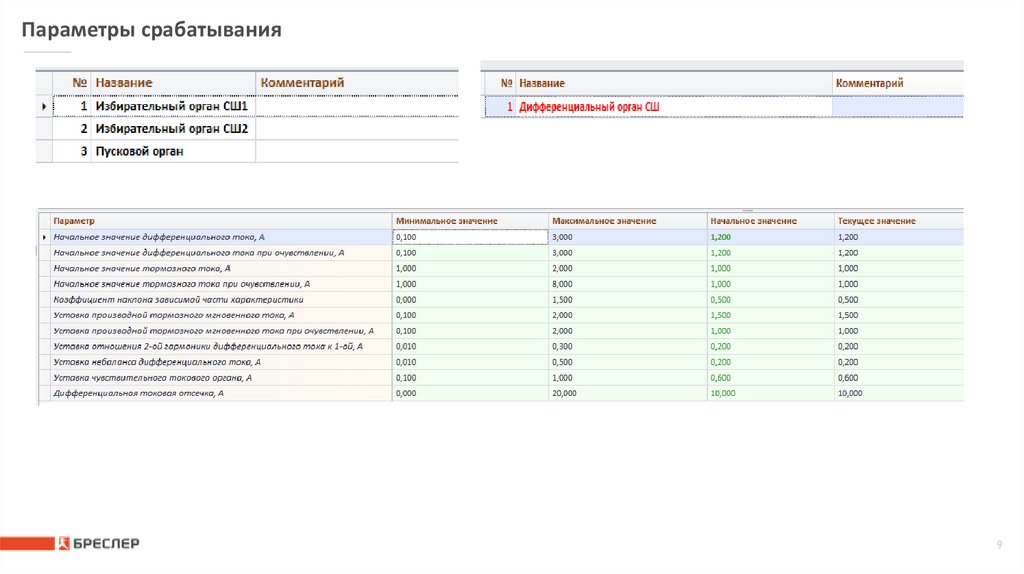The width and height of the screenshot is (1024, 574).
Task: Click the row indicator arrow of the parameter table
Action: 44,237
